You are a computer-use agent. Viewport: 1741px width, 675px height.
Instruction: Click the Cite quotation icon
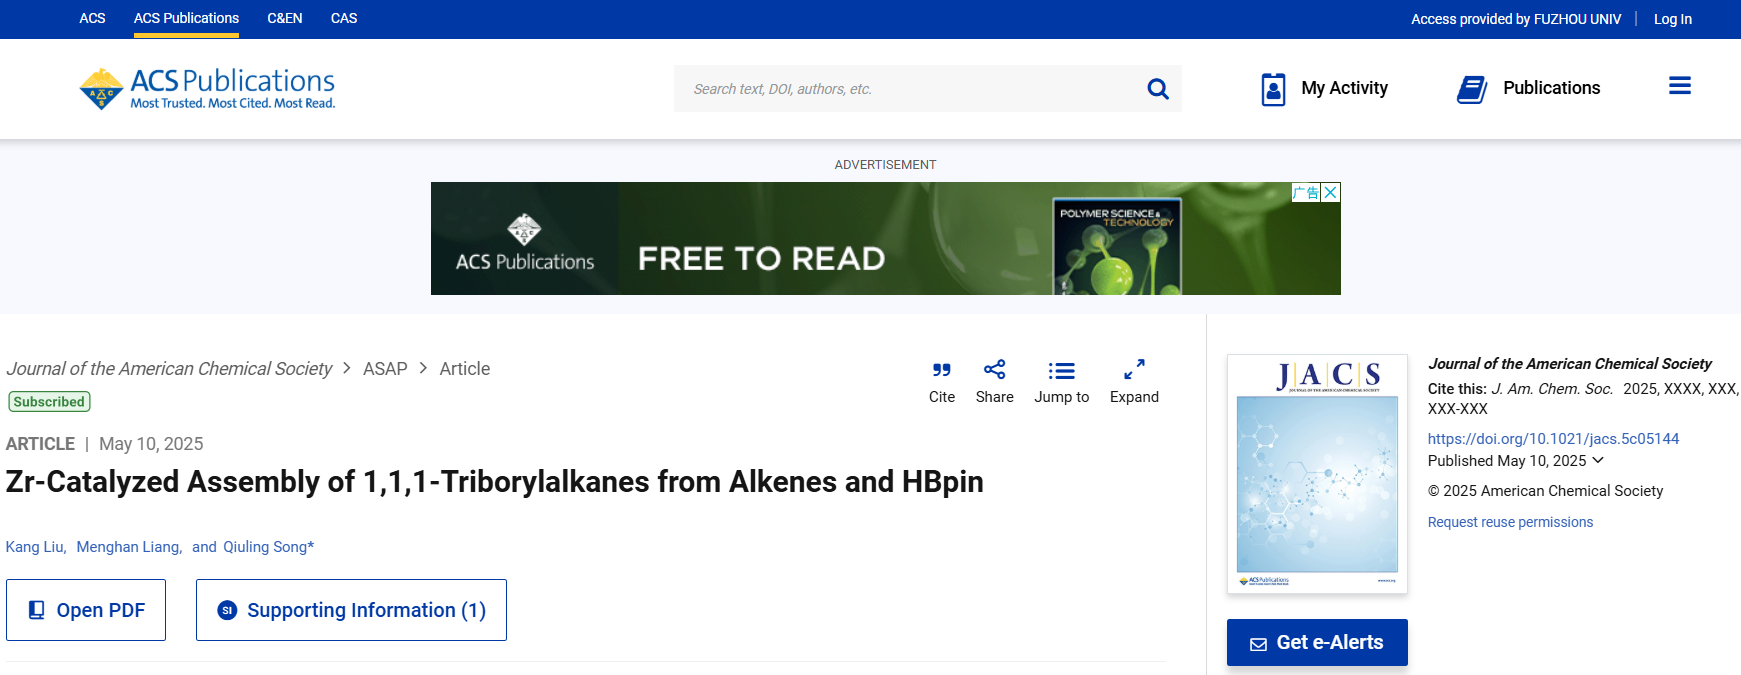[x=941, y=371]
